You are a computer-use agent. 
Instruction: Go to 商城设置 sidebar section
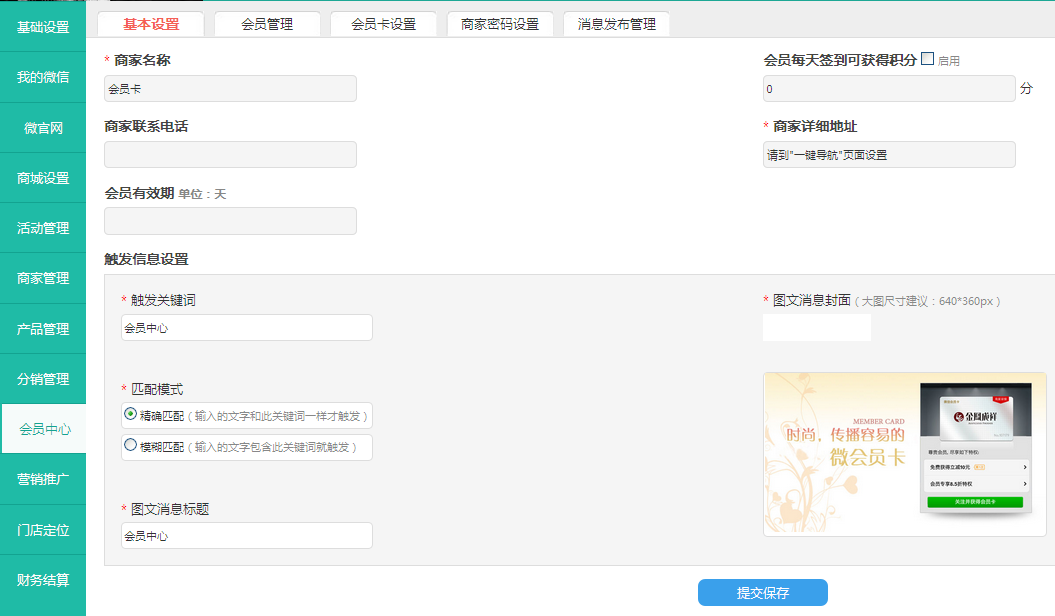43,178
